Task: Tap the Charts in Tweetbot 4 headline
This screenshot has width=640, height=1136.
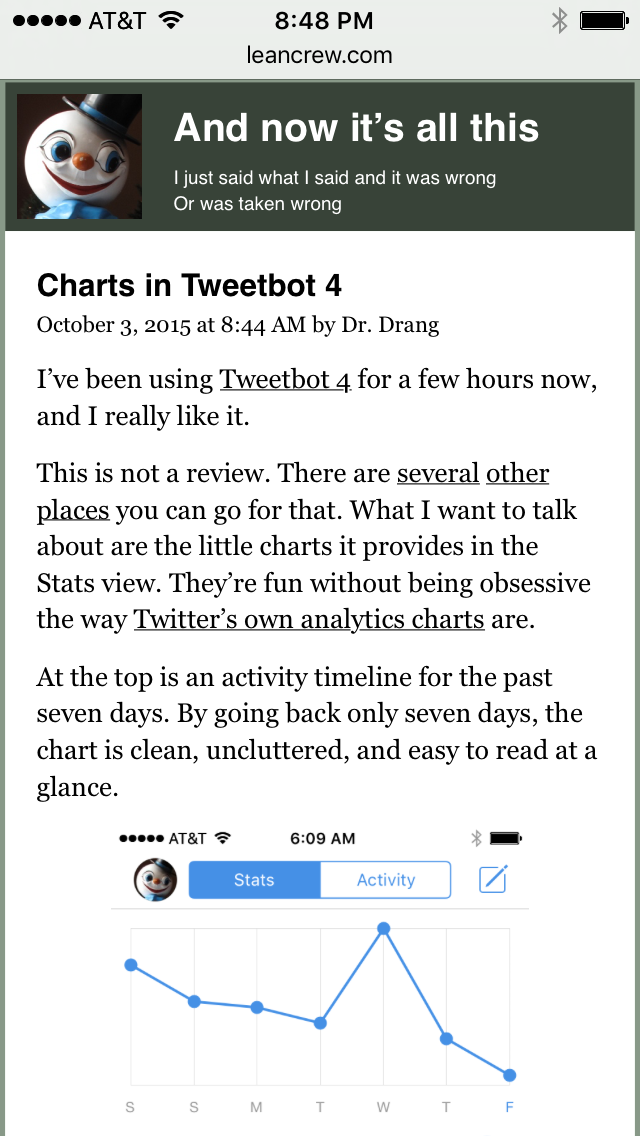Action: pos(189,286)
